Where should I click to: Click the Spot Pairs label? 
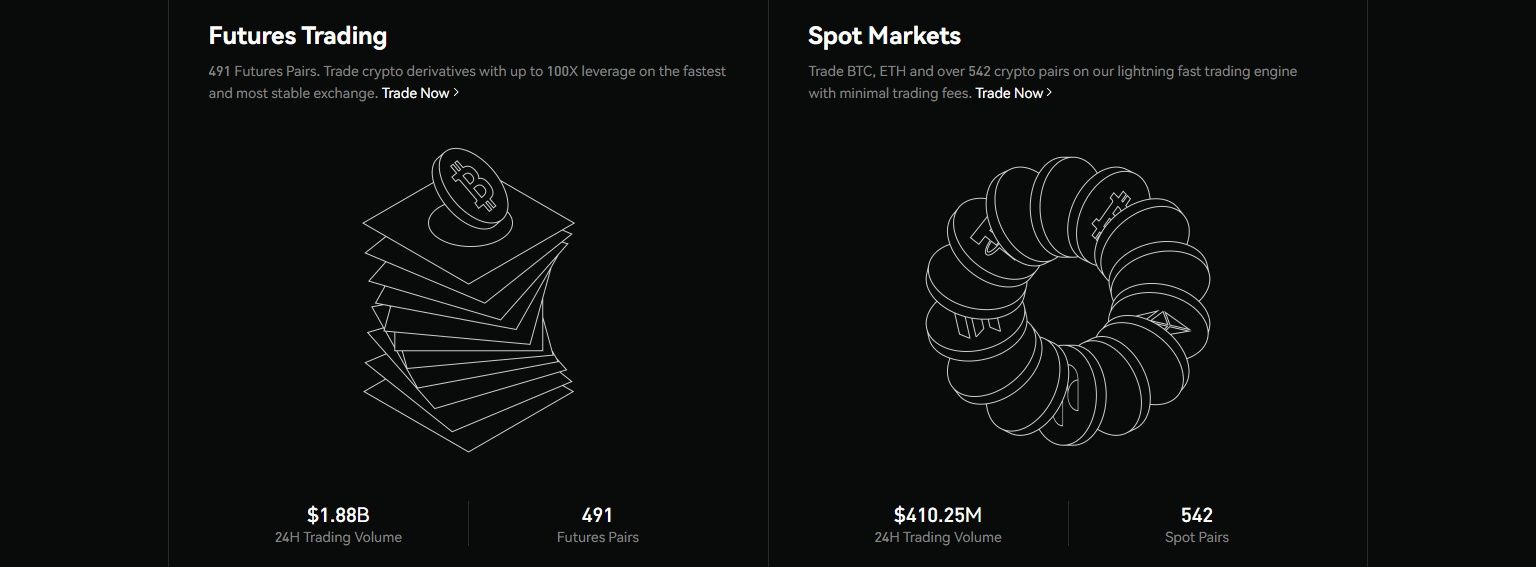click(1197, 537)
